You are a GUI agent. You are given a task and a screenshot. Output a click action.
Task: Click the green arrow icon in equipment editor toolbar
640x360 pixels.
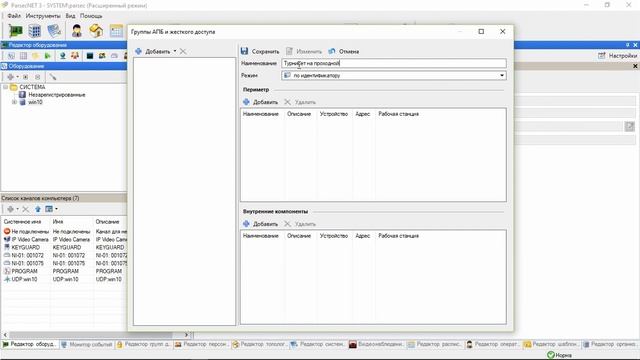click(x=48, y=56)
